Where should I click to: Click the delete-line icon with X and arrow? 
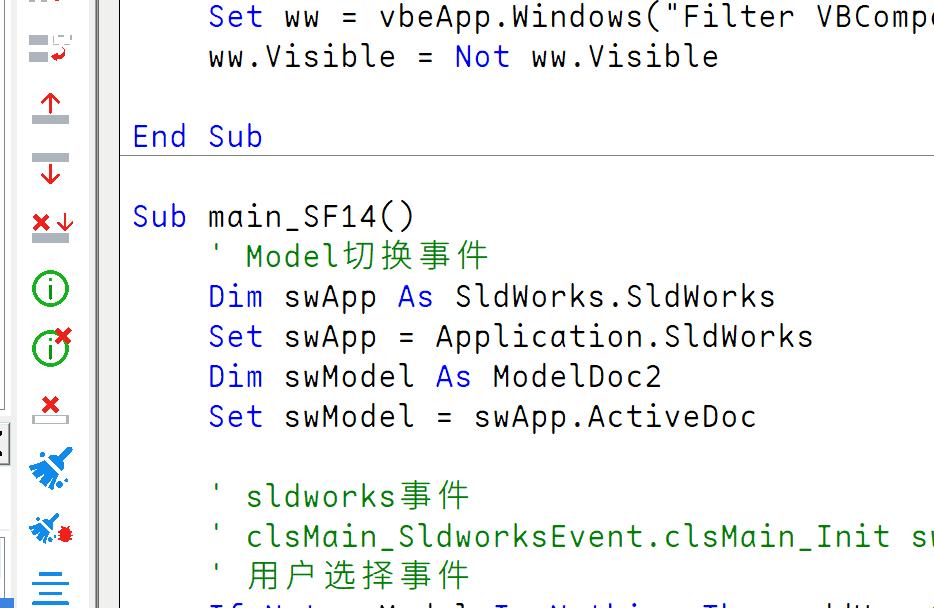pyautogui.click(x=50, y=224)
